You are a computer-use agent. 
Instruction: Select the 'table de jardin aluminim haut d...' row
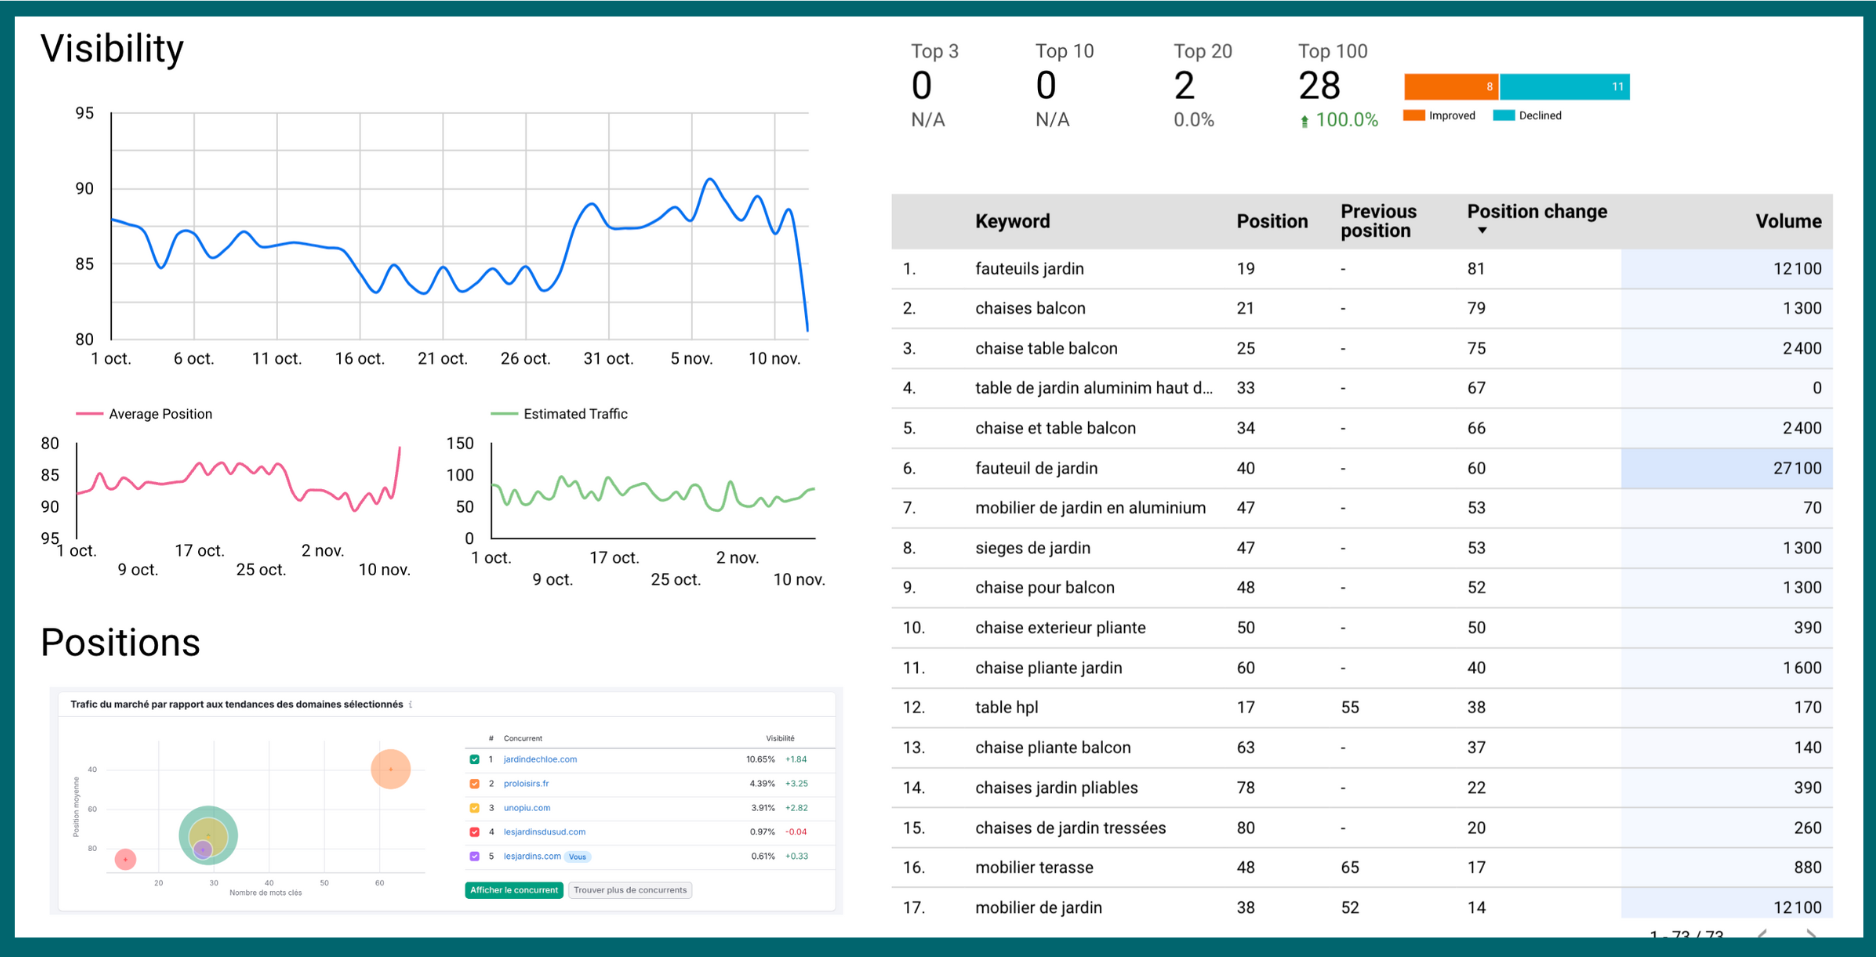coord(1362,388)
